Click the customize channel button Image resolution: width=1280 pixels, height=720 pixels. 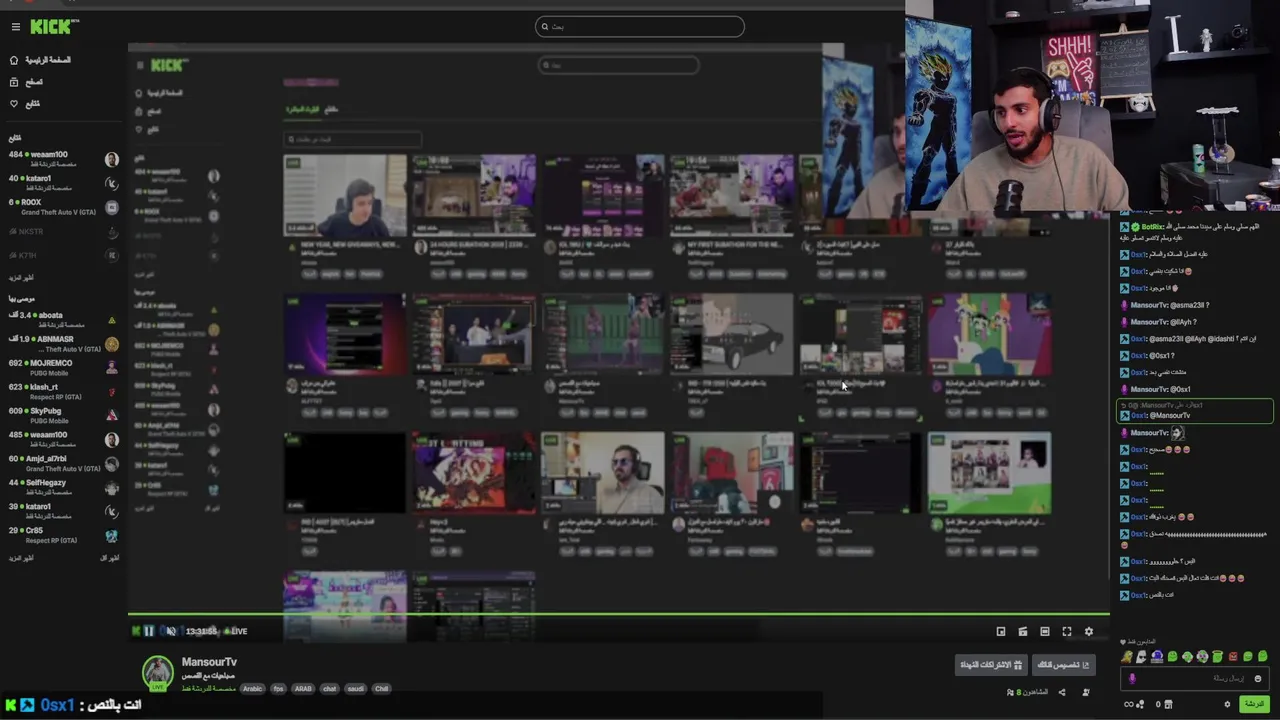click(x=1063, y=665)
